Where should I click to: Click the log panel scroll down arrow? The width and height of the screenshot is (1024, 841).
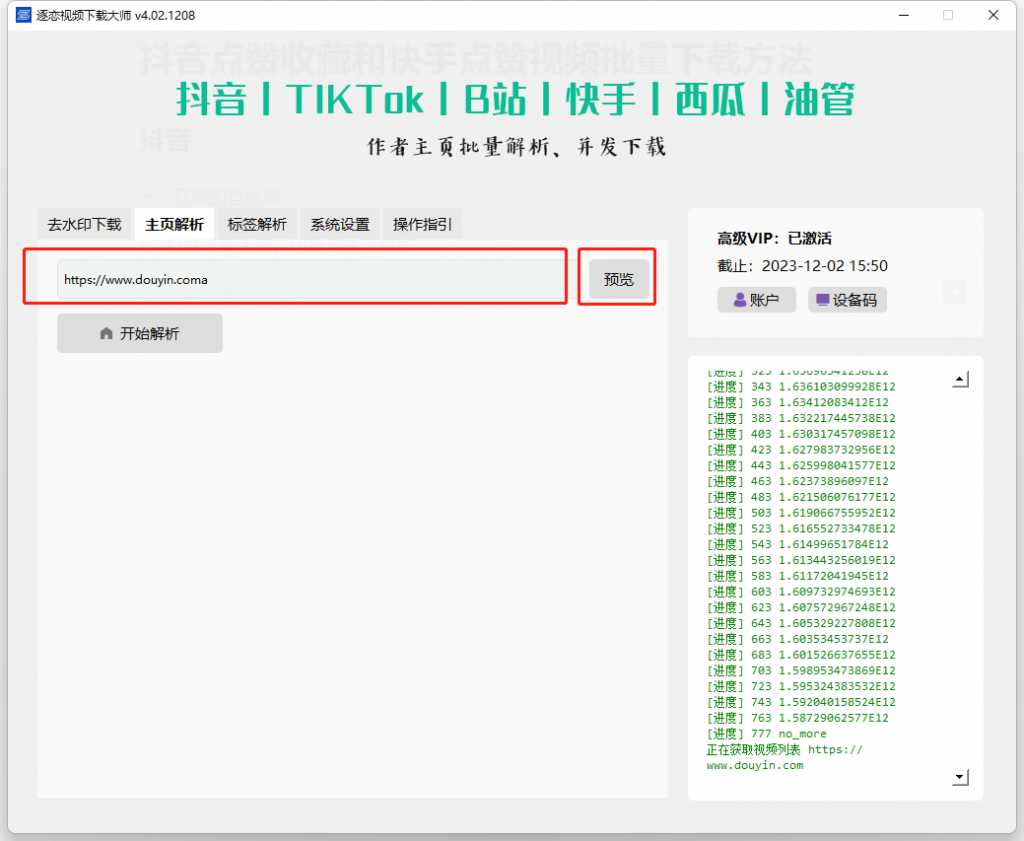[x=960, y=777]
